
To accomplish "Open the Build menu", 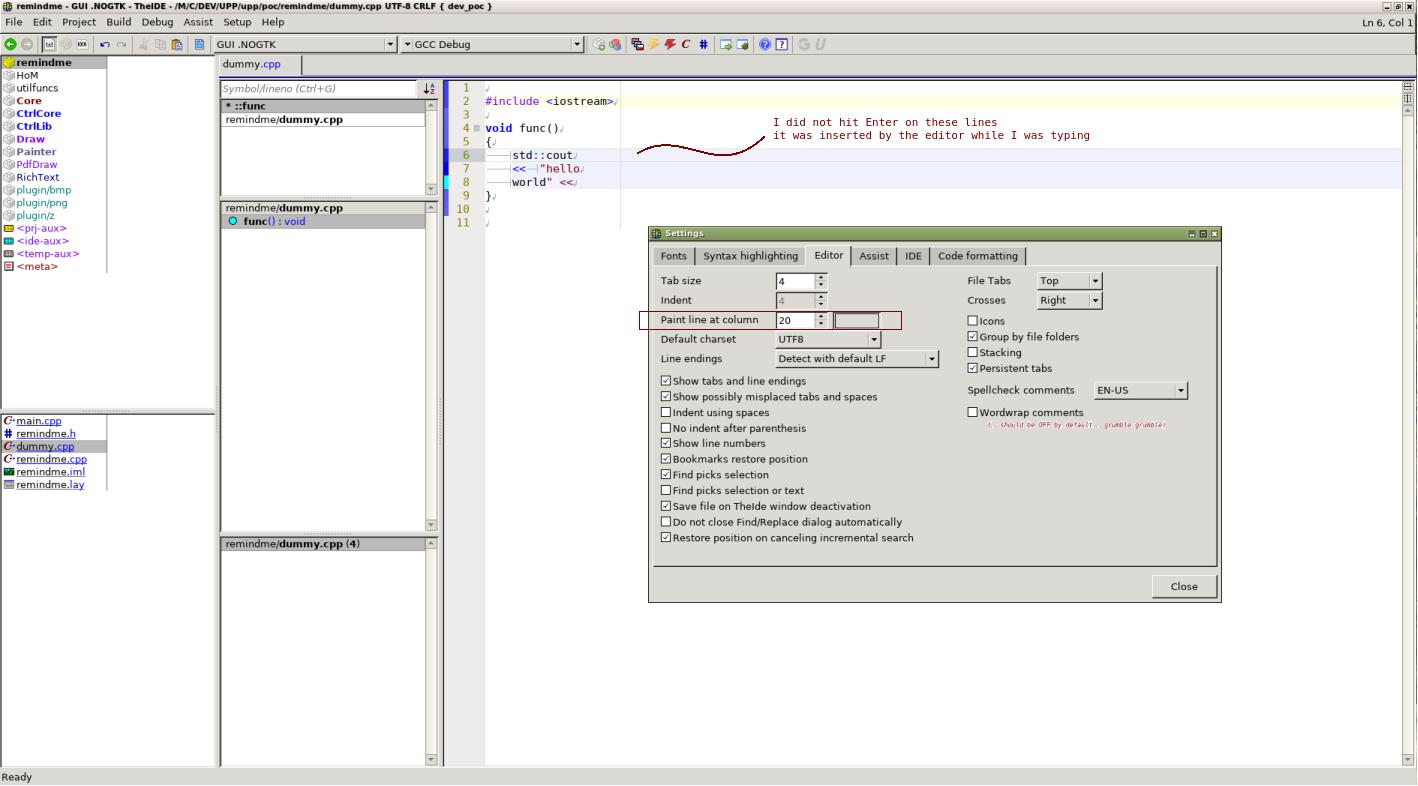I will (118, 22).
